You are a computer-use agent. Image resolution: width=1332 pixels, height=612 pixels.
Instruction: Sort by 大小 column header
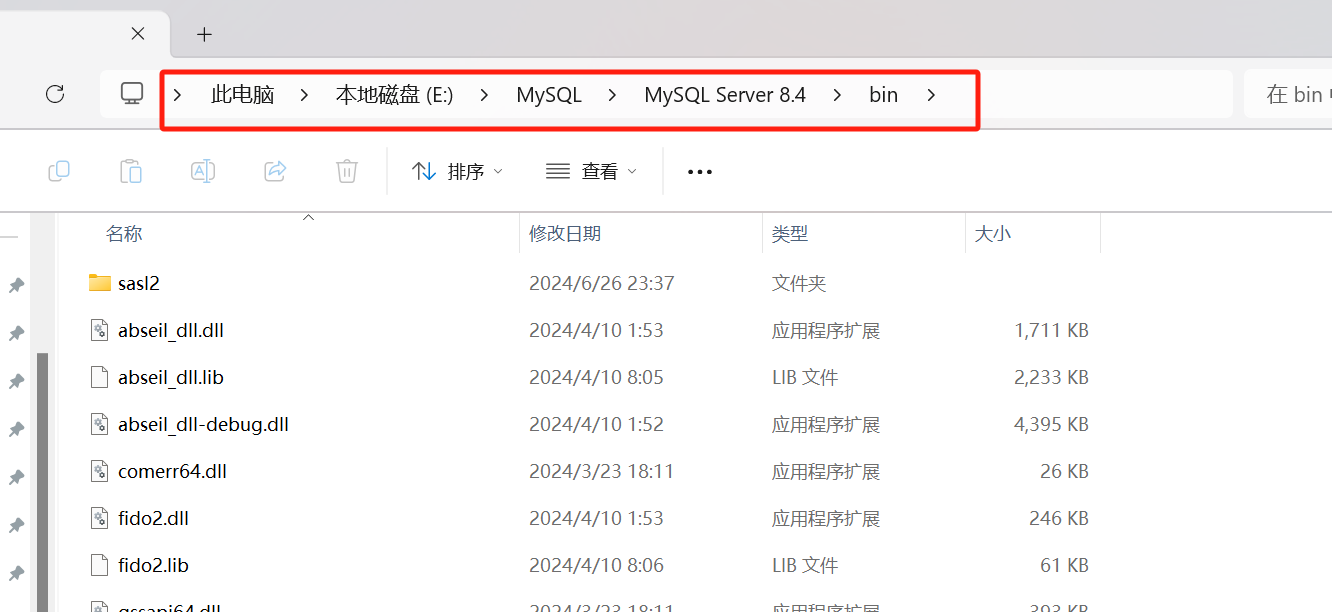click(993, 233)
